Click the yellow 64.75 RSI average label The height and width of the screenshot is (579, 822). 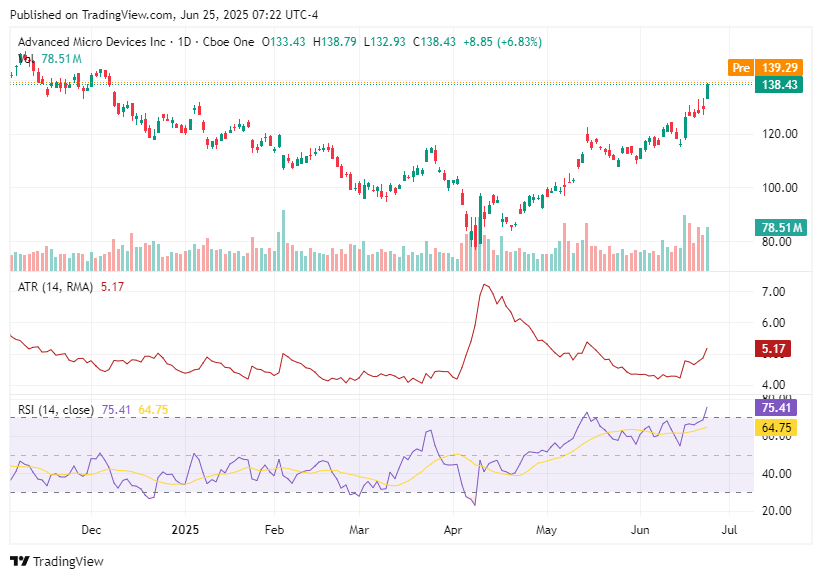(776, 427)
